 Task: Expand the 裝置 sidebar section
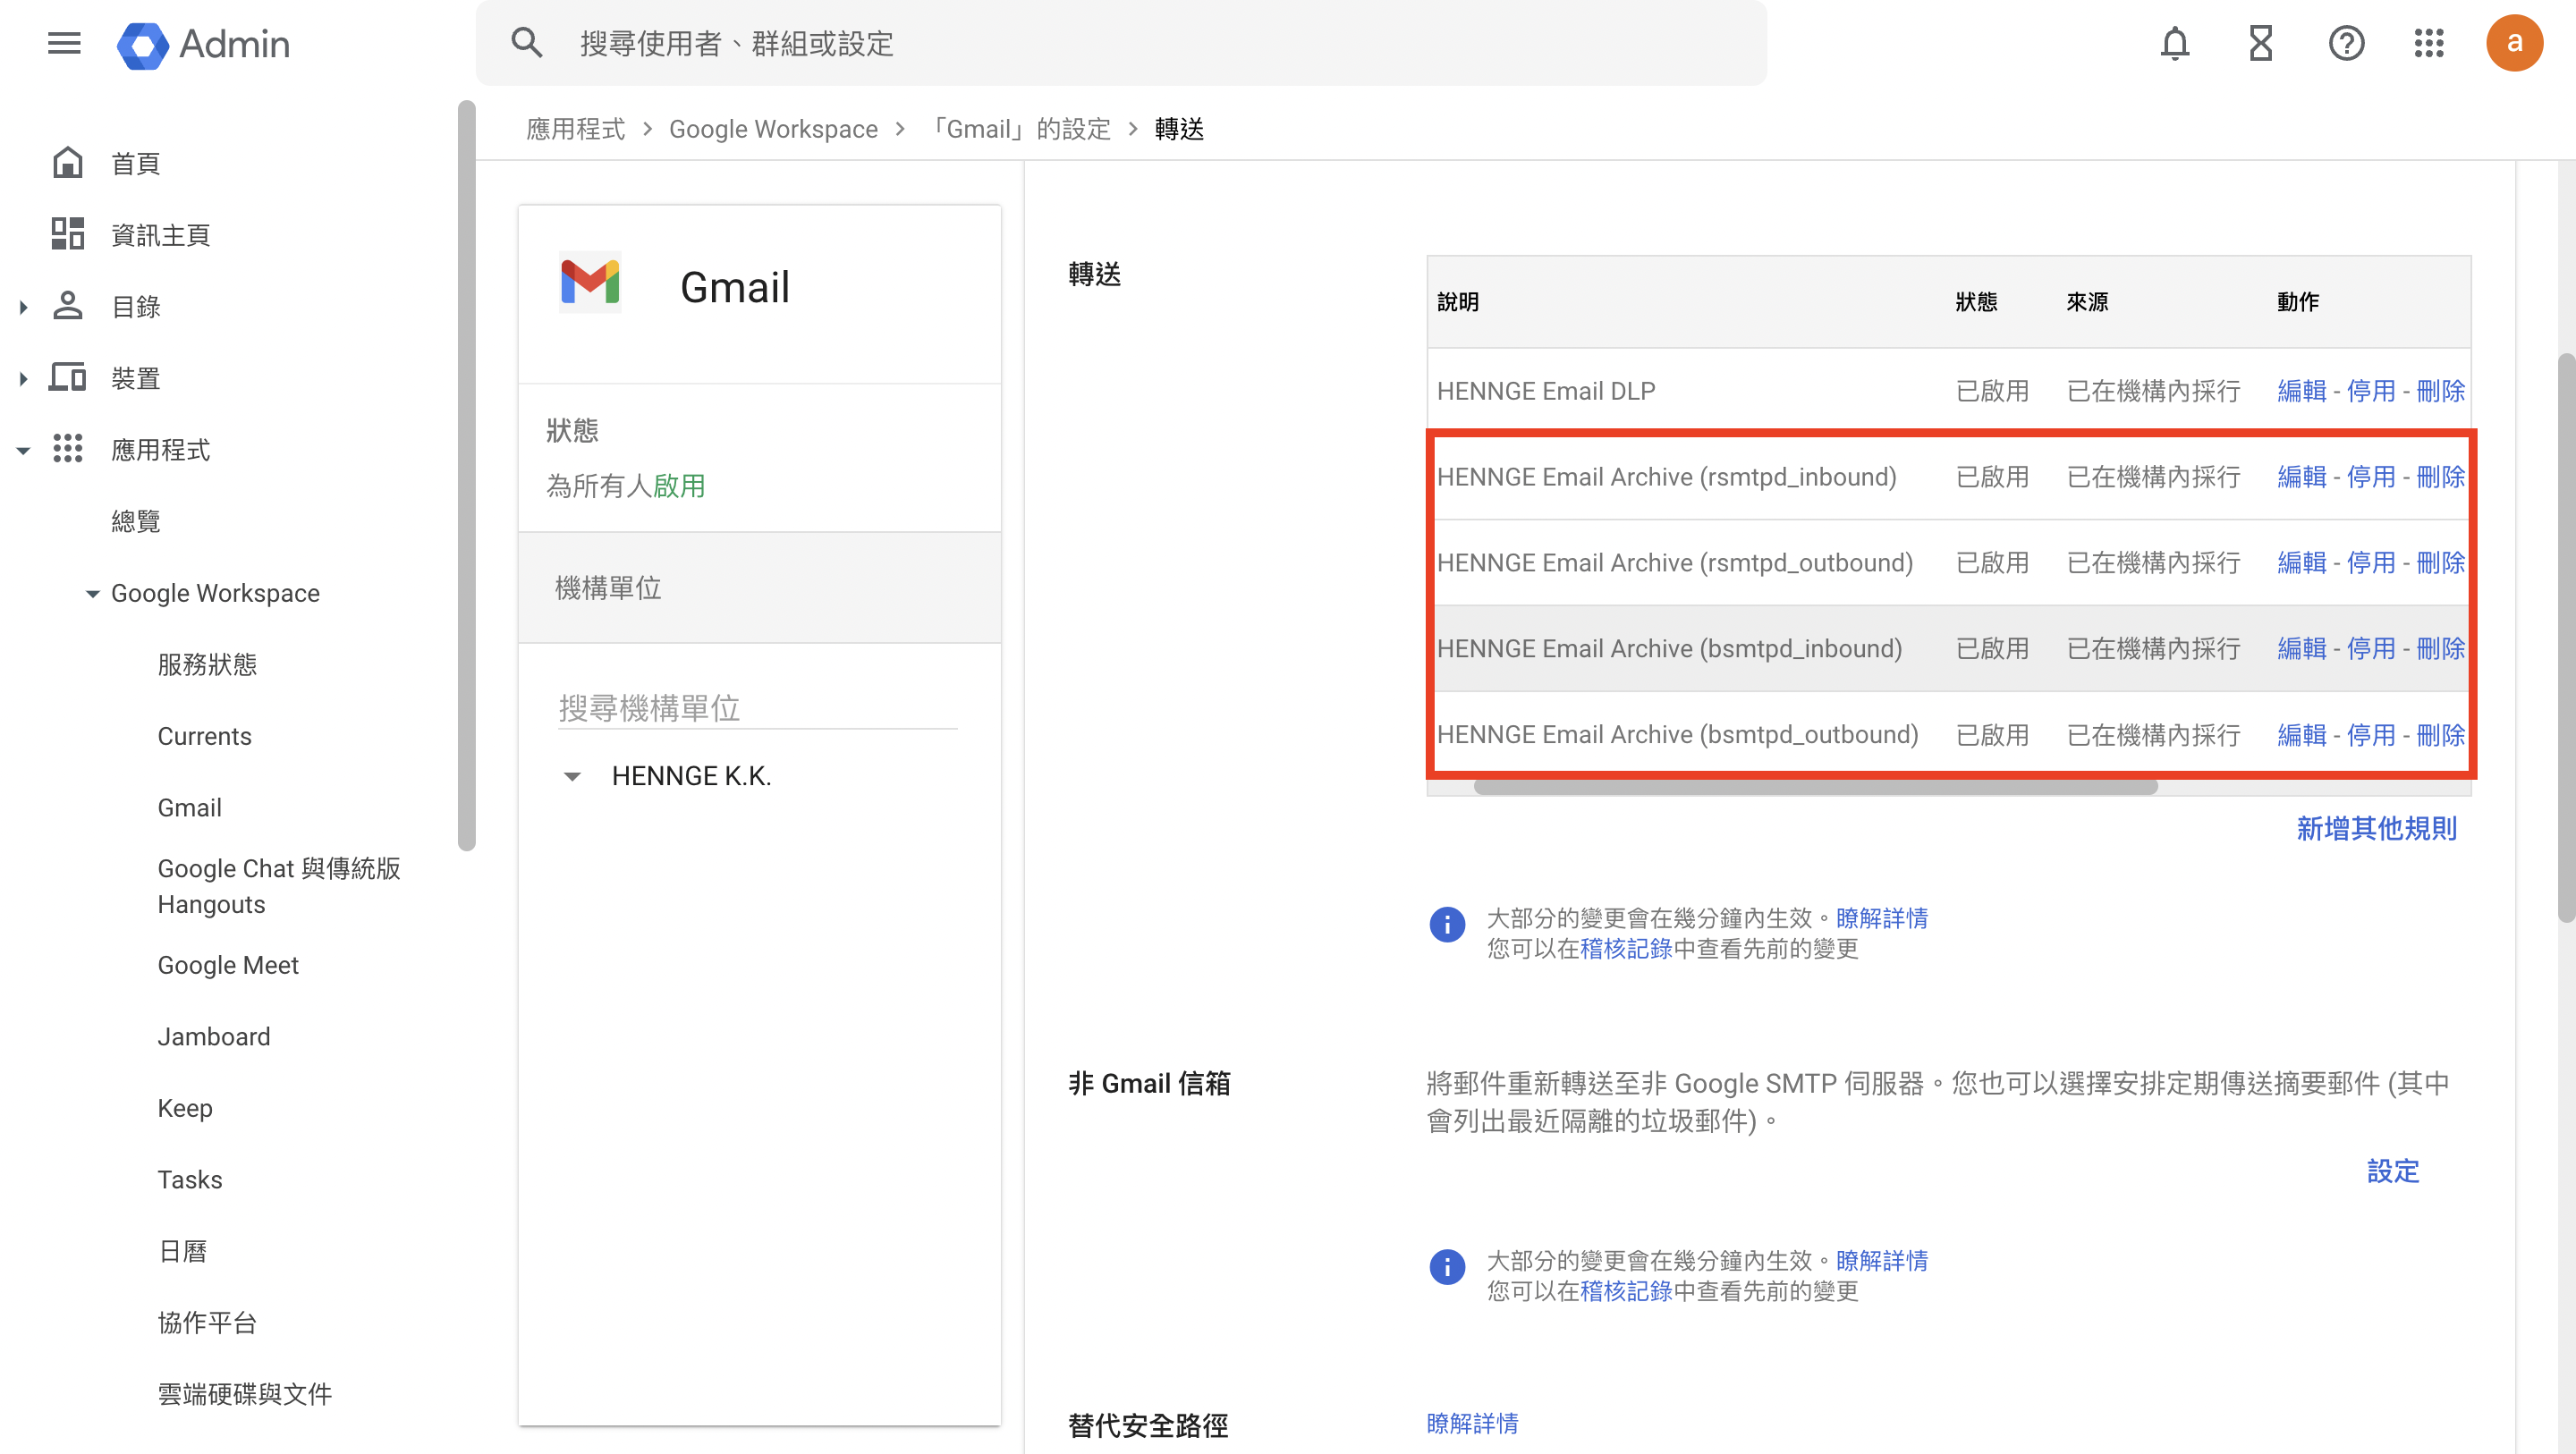point(23,379)
